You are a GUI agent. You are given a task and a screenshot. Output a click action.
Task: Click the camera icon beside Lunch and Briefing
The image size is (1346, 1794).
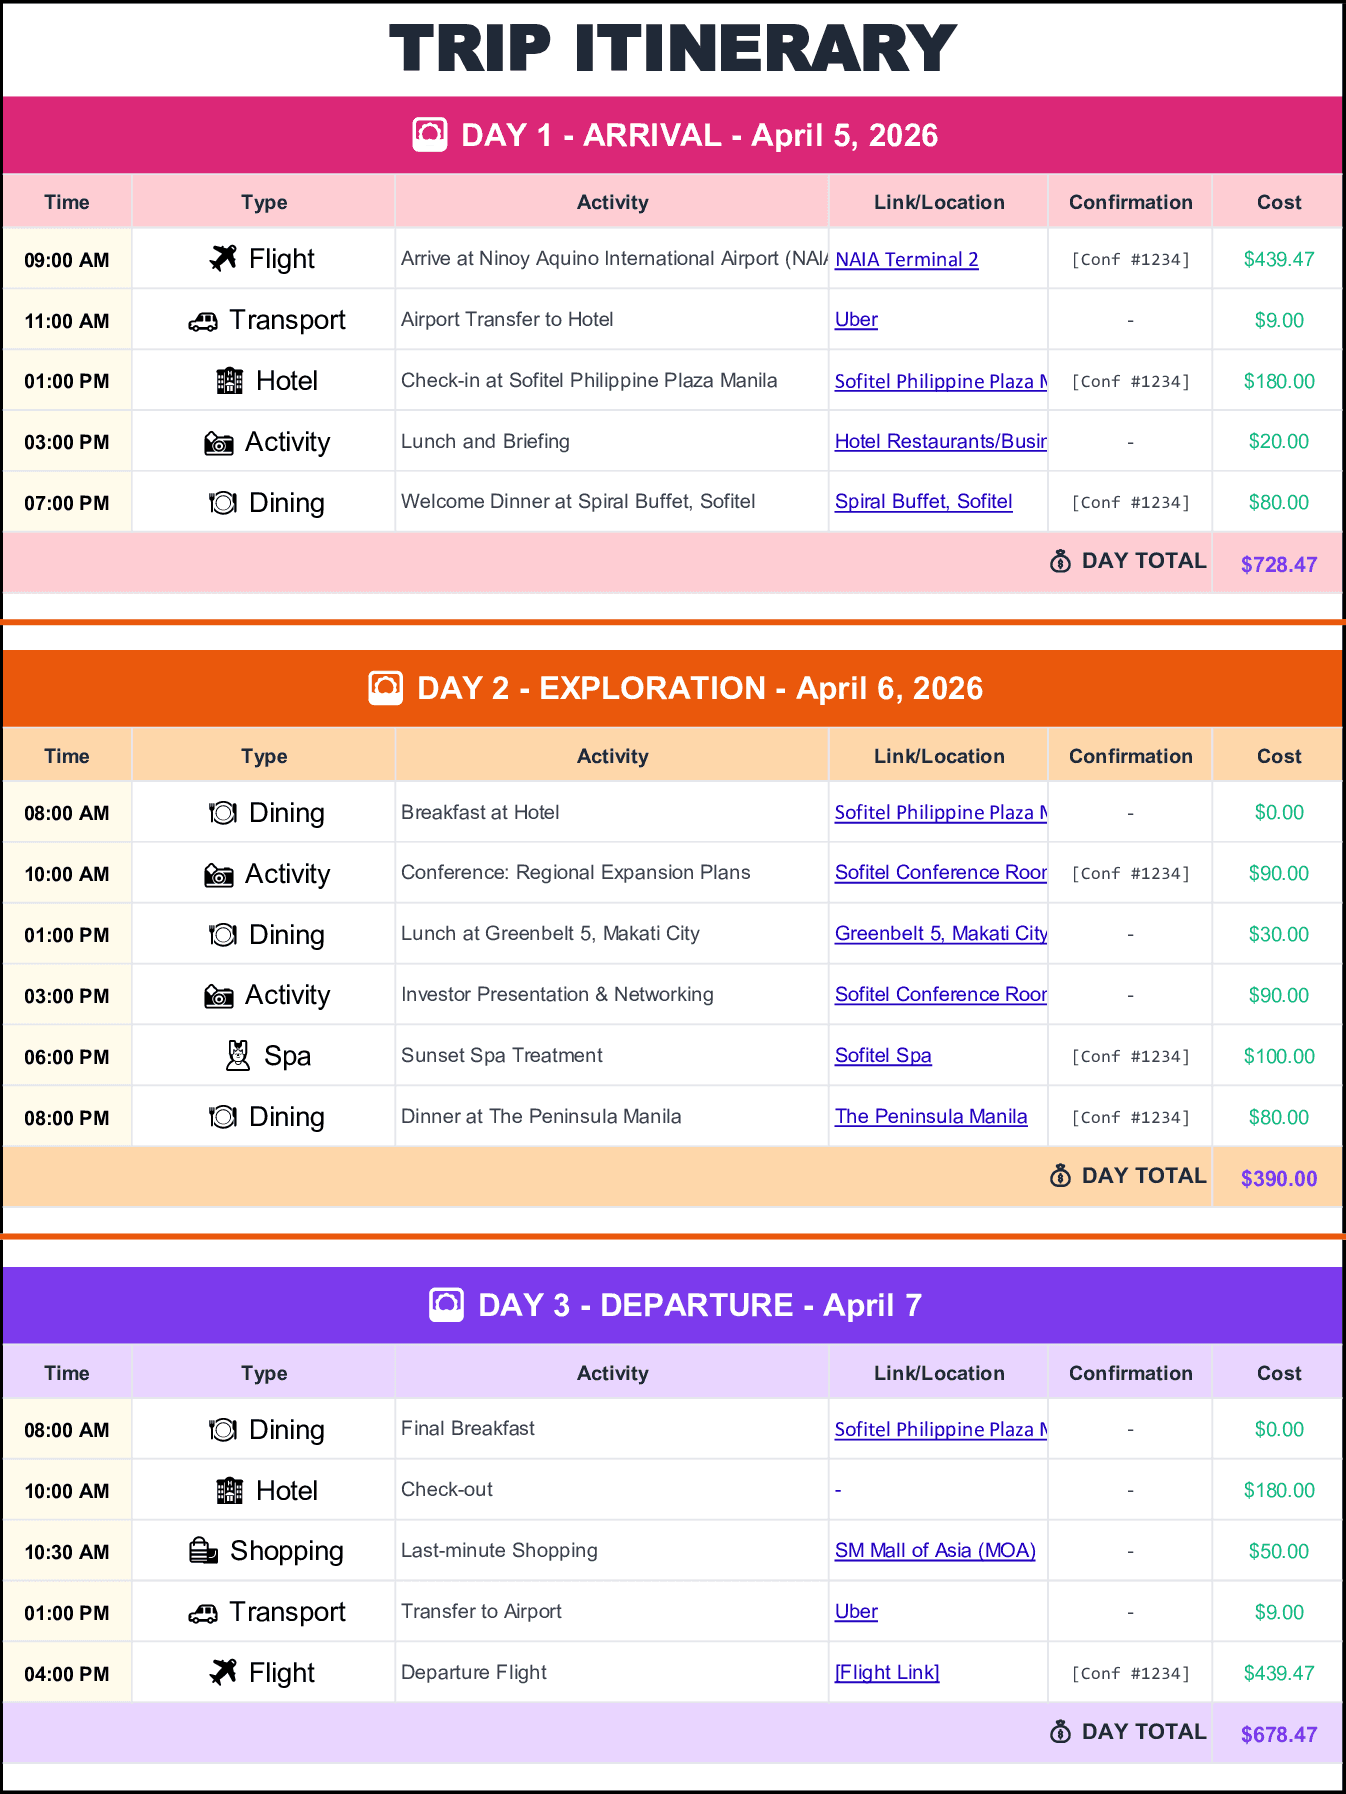tap(219, 443)
